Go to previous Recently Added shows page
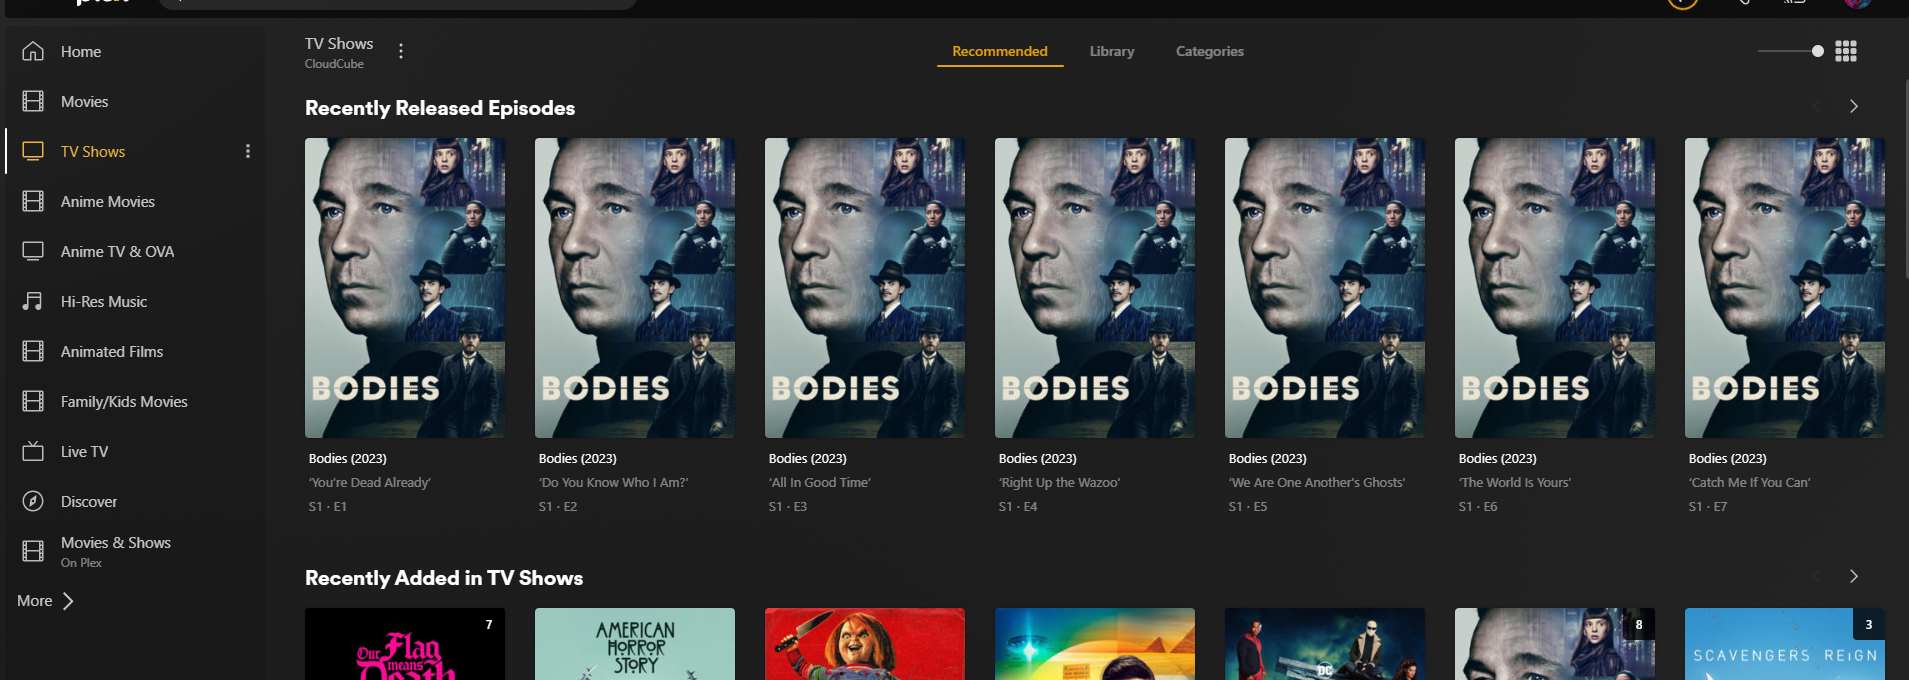 pos(1816,576)
